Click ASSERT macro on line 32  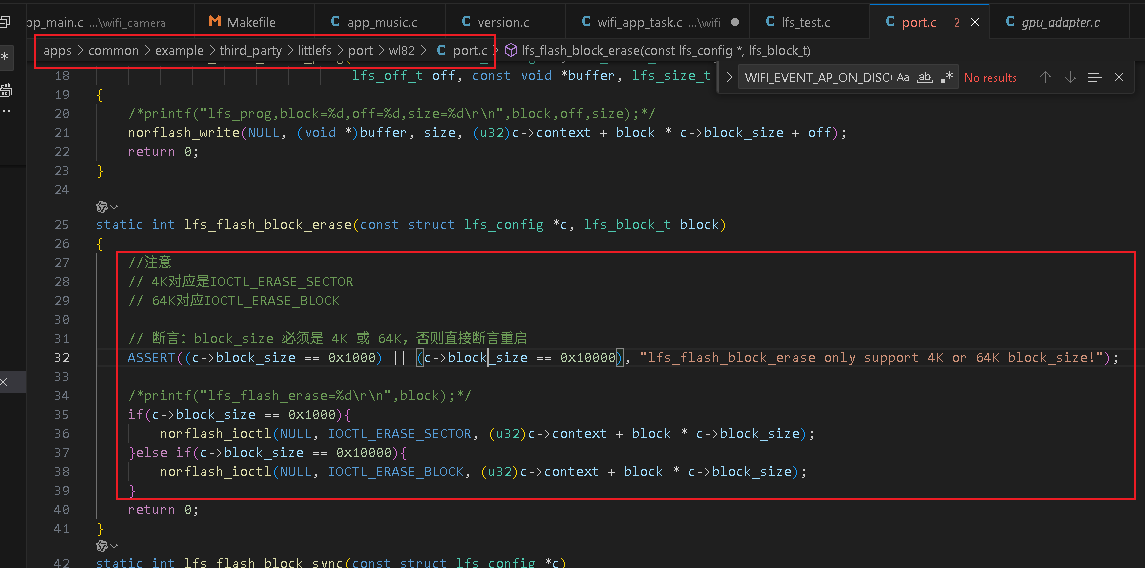[x=152, y=357]
